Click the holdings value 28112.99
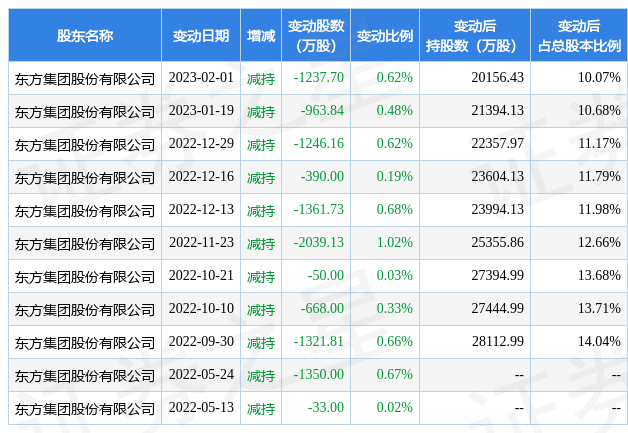This screenshot has height=433, width=628. coord(497,341)
